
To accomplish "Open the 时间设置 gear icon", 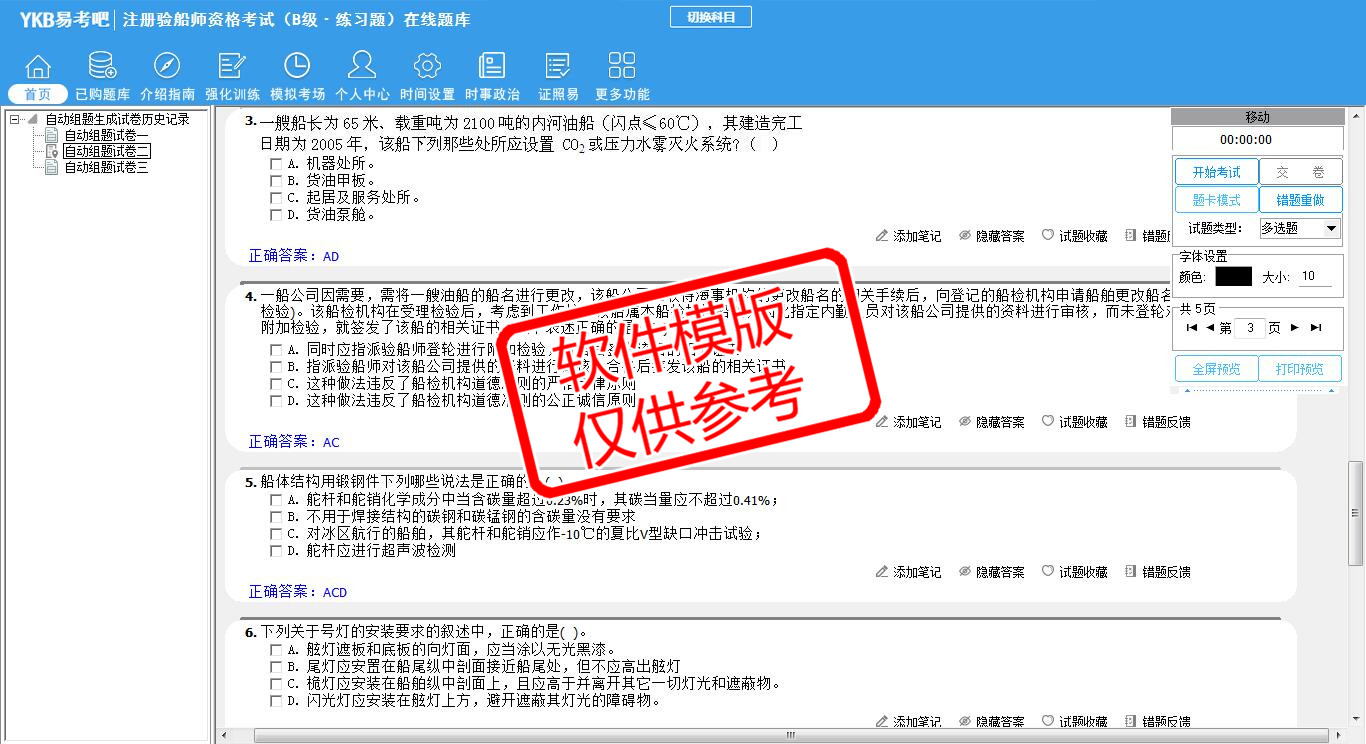I will coord(427,67).
